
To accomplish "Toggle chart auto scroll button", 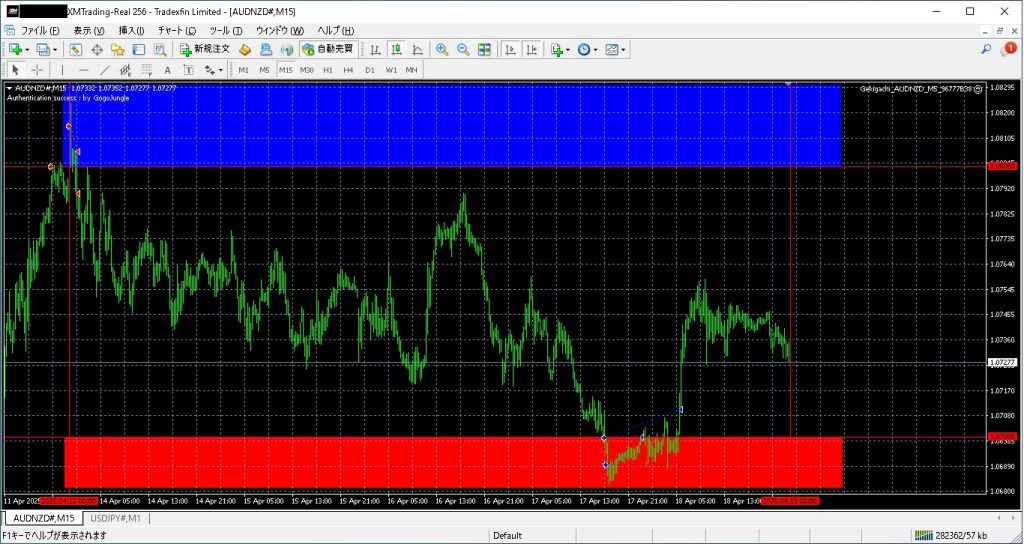I will click(511, 49).
